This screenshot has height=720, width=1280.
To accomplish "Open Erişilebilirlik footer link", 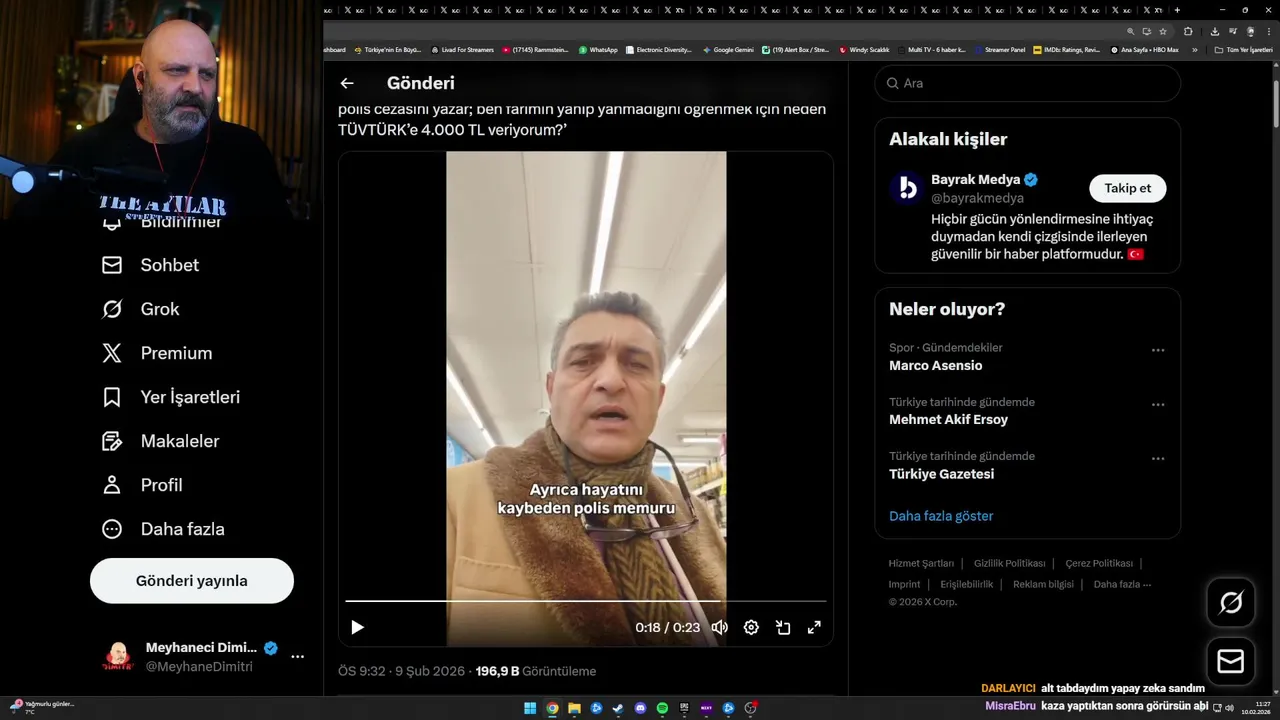I will tap(966, 584).
